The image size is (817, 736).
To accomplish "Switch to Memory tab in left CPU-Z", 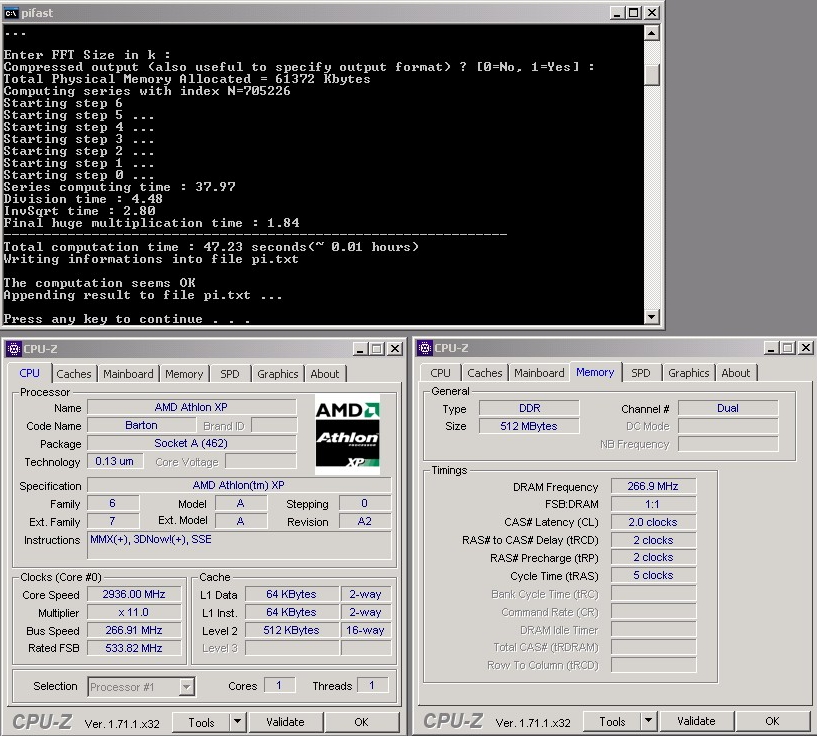I will coord(184,373).
